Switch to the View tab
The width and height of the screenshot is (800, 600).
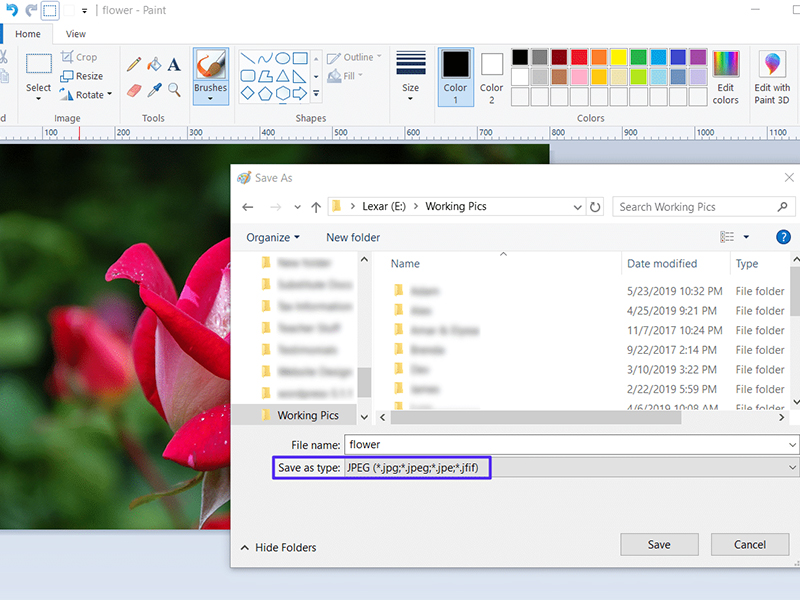click(x=75, y=33)
